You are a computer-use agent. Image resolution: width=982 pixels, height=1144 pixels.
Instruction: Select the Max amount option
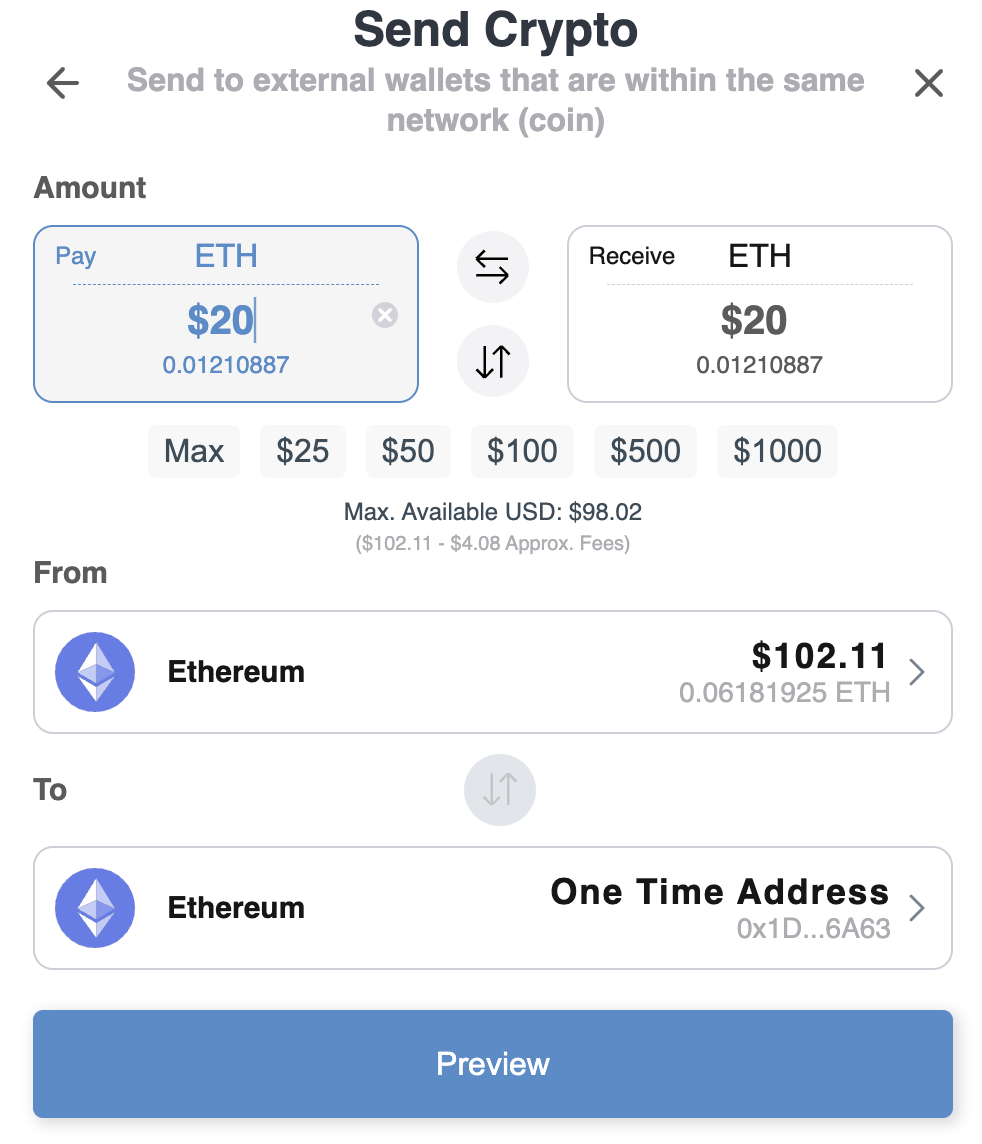coord(194,451)
